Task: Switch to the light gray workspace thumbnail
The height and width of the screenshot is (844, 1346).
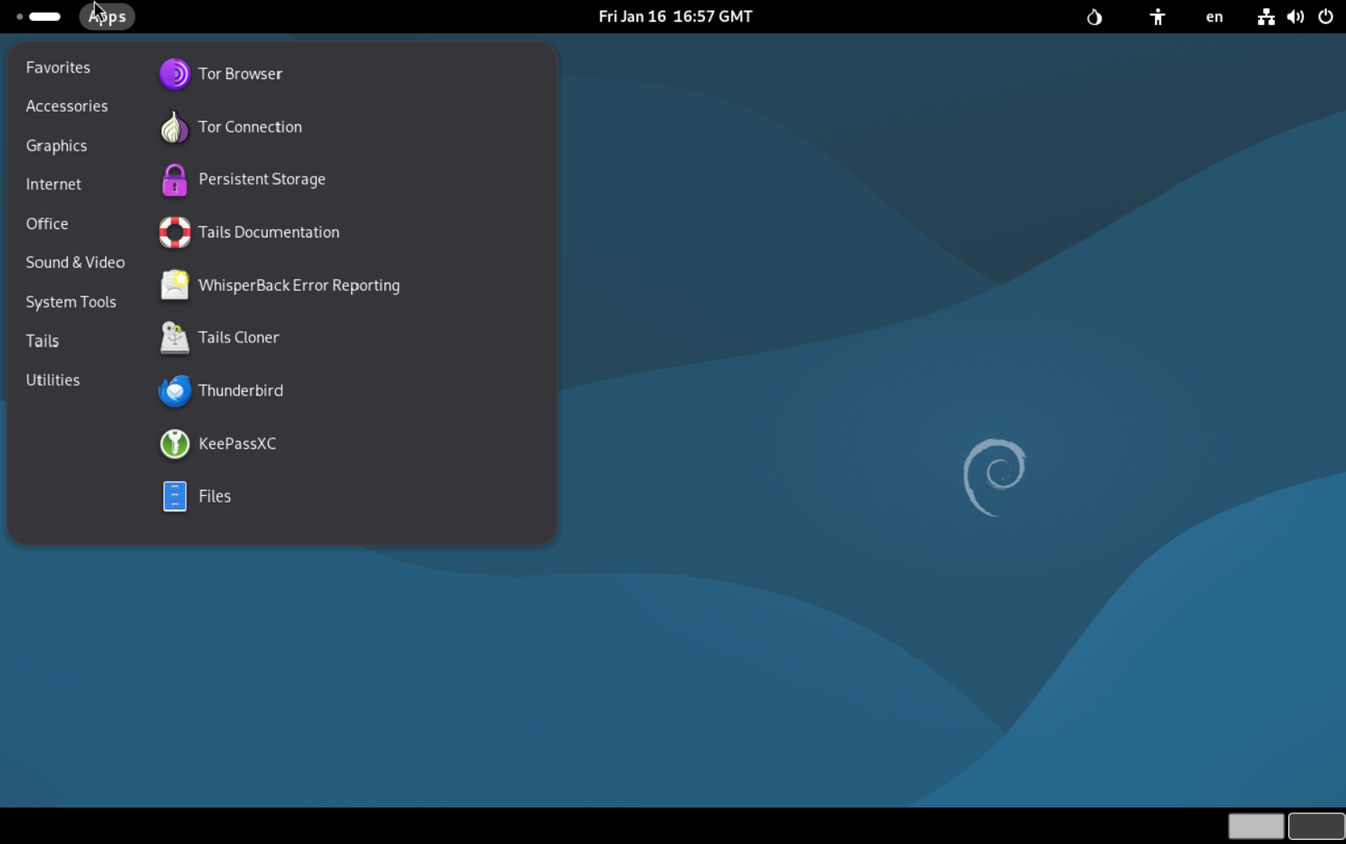Action: 1256,826
